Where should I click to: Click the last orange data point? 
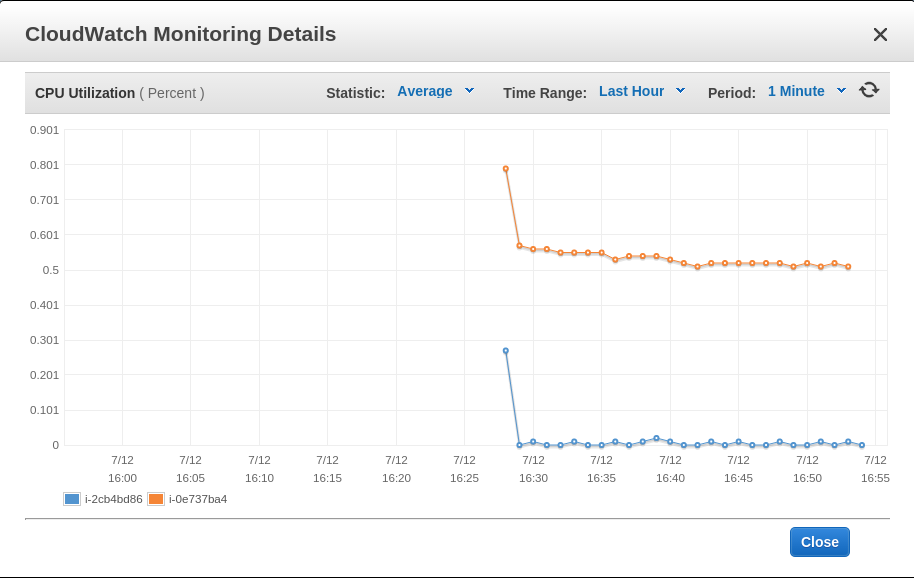(x=848, y=267)
